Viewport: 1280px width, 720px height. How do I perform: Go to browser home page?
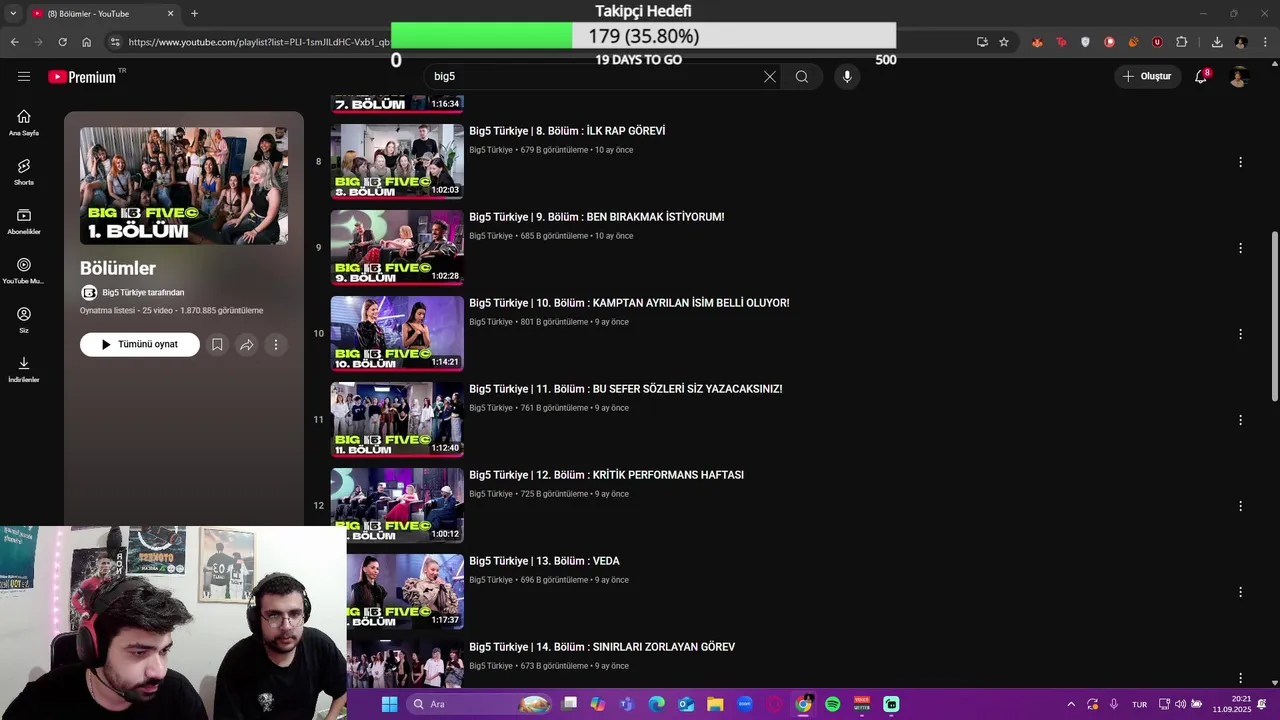point(86,42)
